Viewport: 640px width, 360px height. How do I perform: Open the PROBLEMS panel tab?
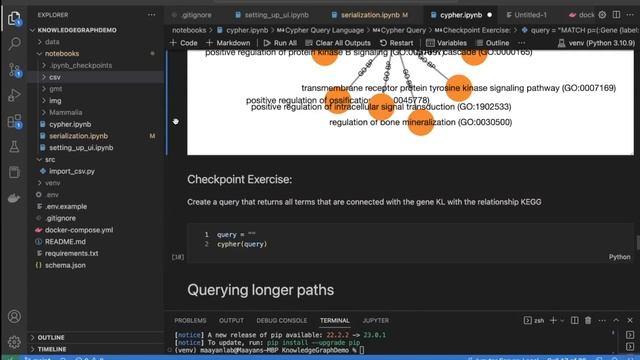190,321
